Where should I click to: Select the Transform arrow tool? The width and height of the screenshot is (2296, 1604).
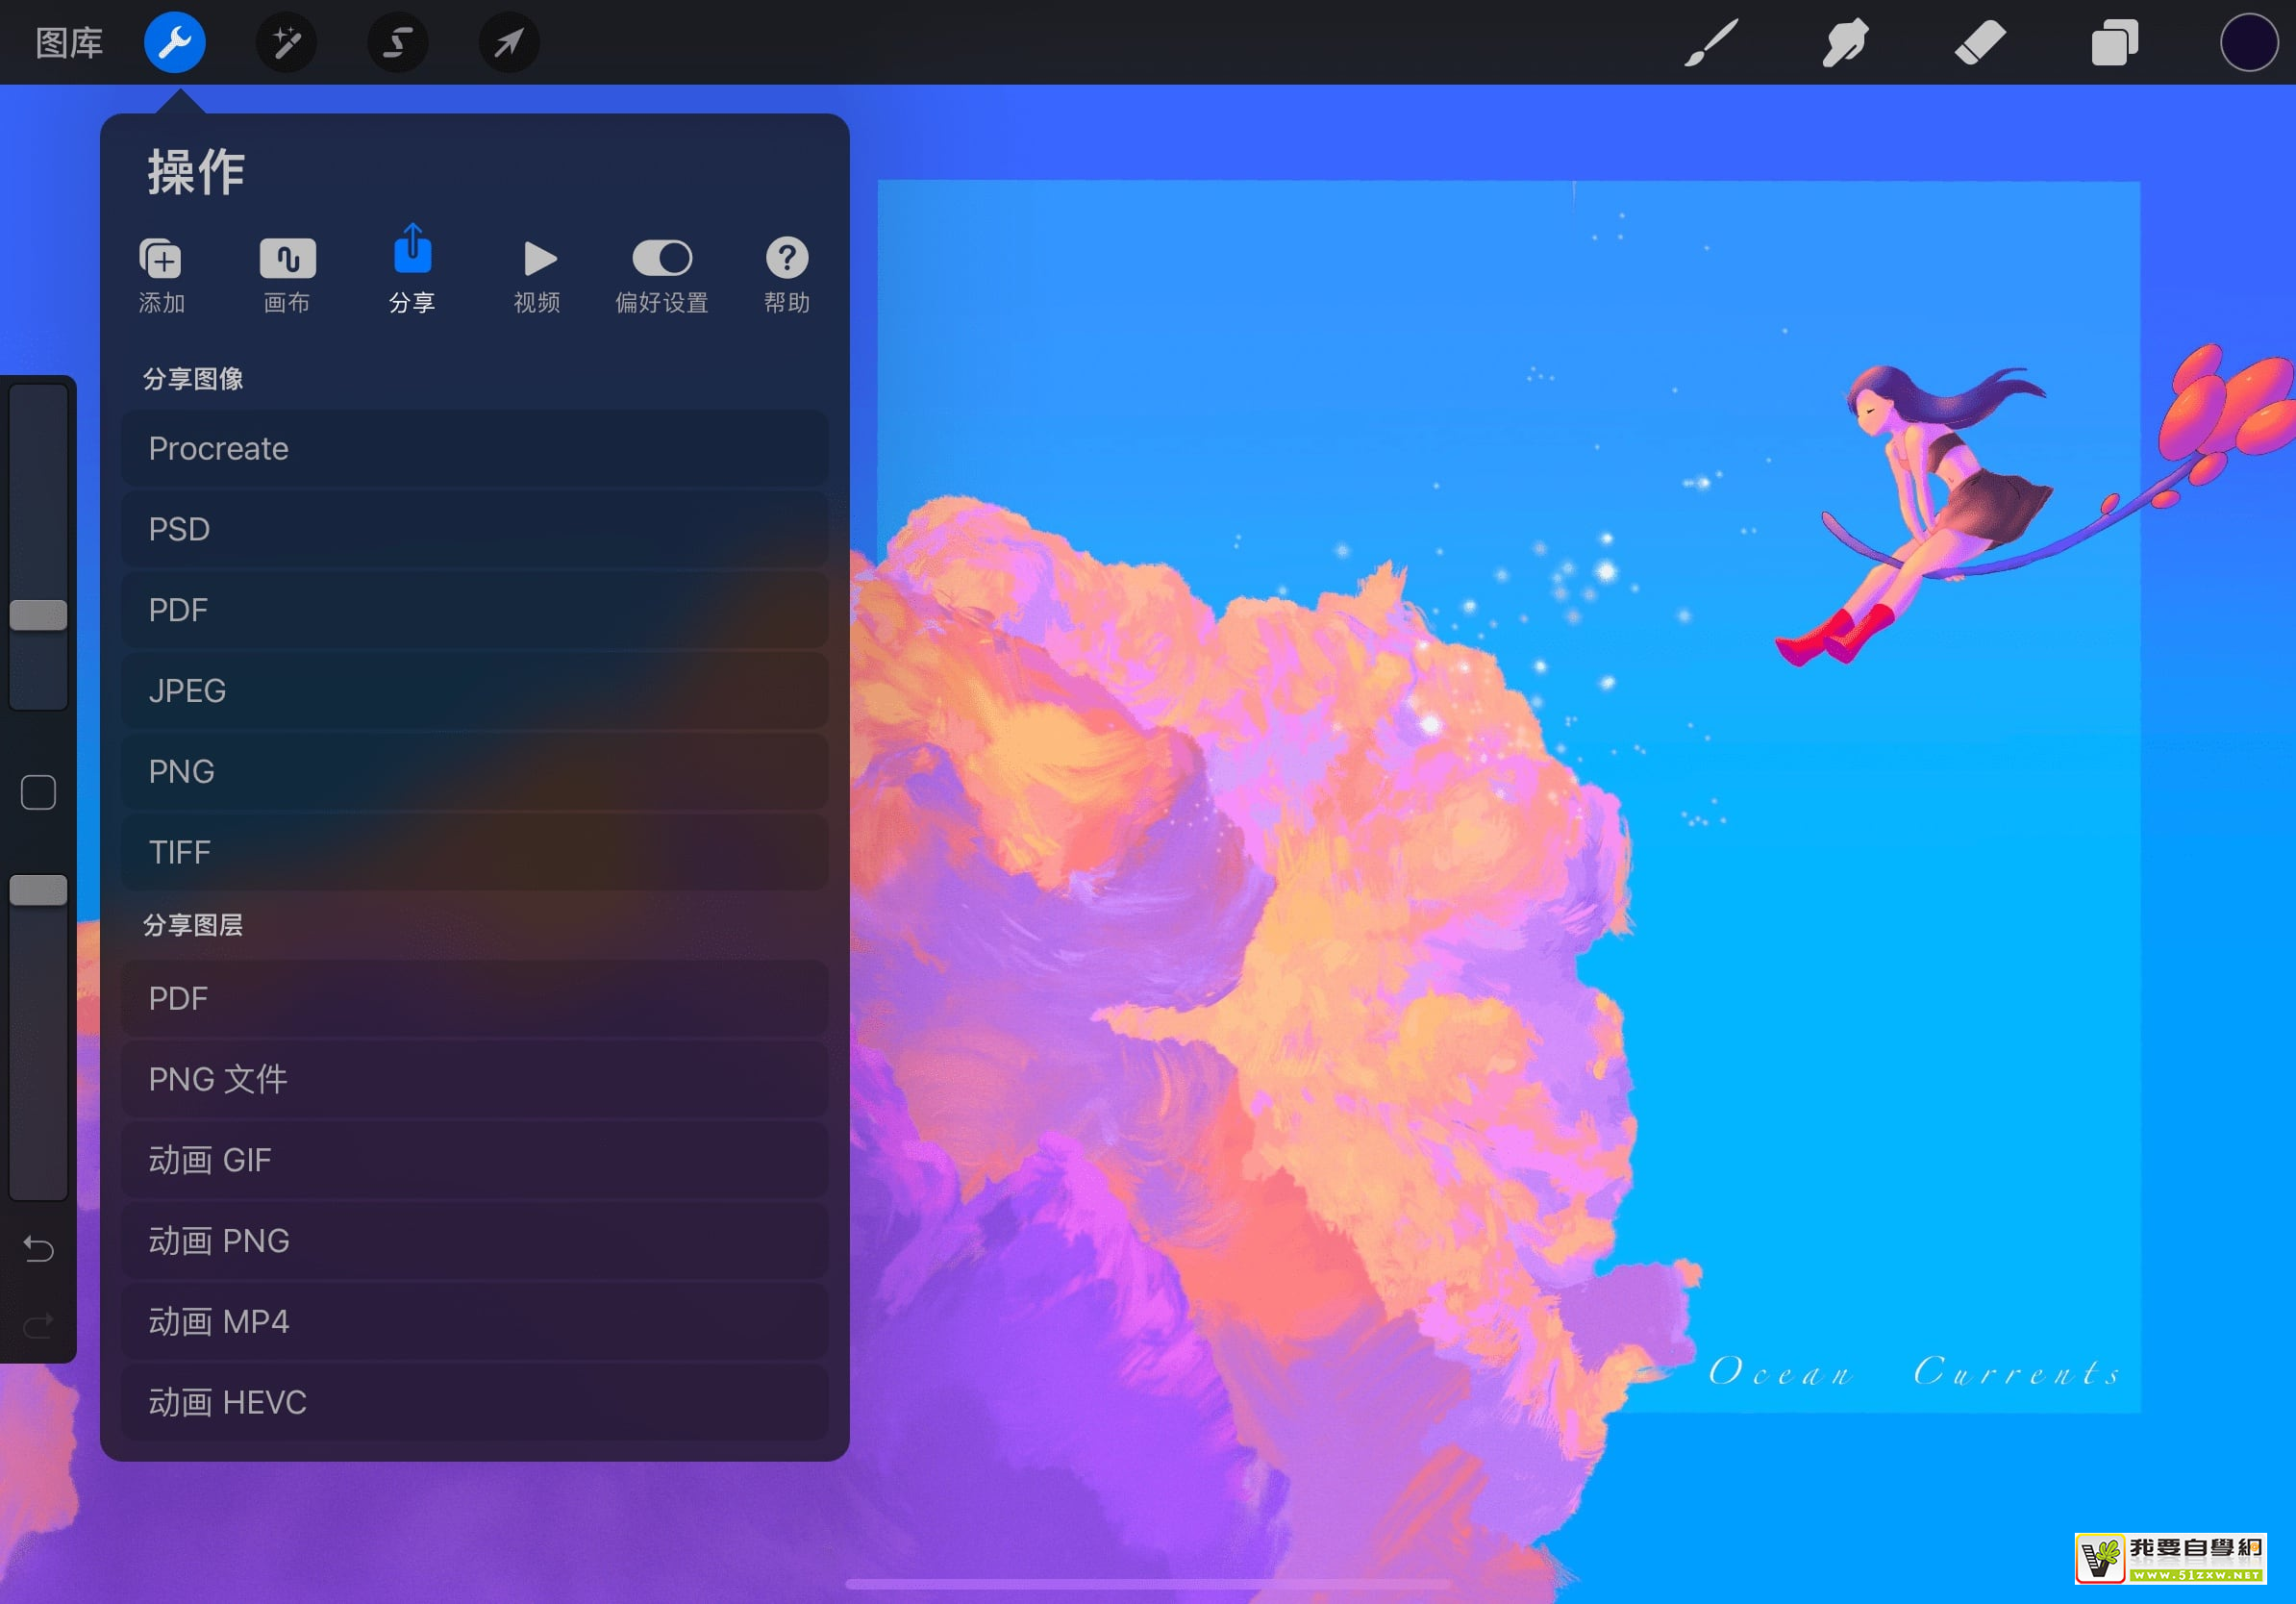point(509,42)
